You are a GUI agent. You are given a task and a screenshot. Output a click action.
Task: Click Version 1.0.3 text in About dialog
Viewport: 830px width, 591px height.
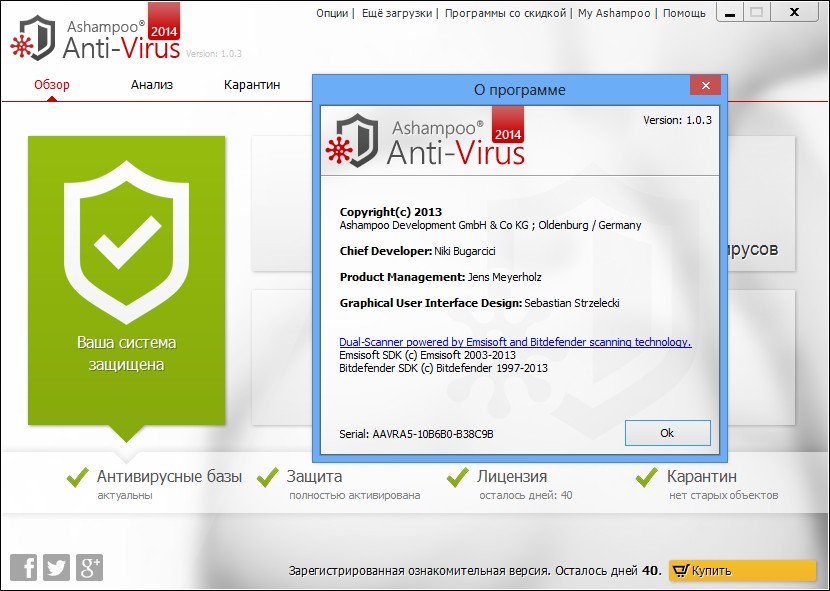click(678, 120)
